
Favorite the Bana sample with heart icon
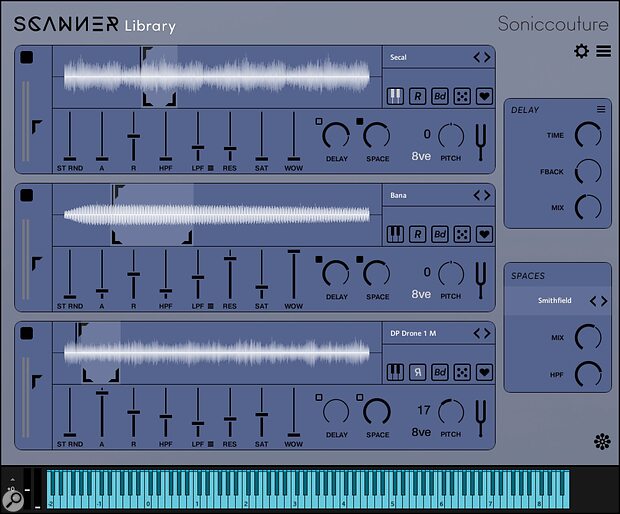point(484,234)
